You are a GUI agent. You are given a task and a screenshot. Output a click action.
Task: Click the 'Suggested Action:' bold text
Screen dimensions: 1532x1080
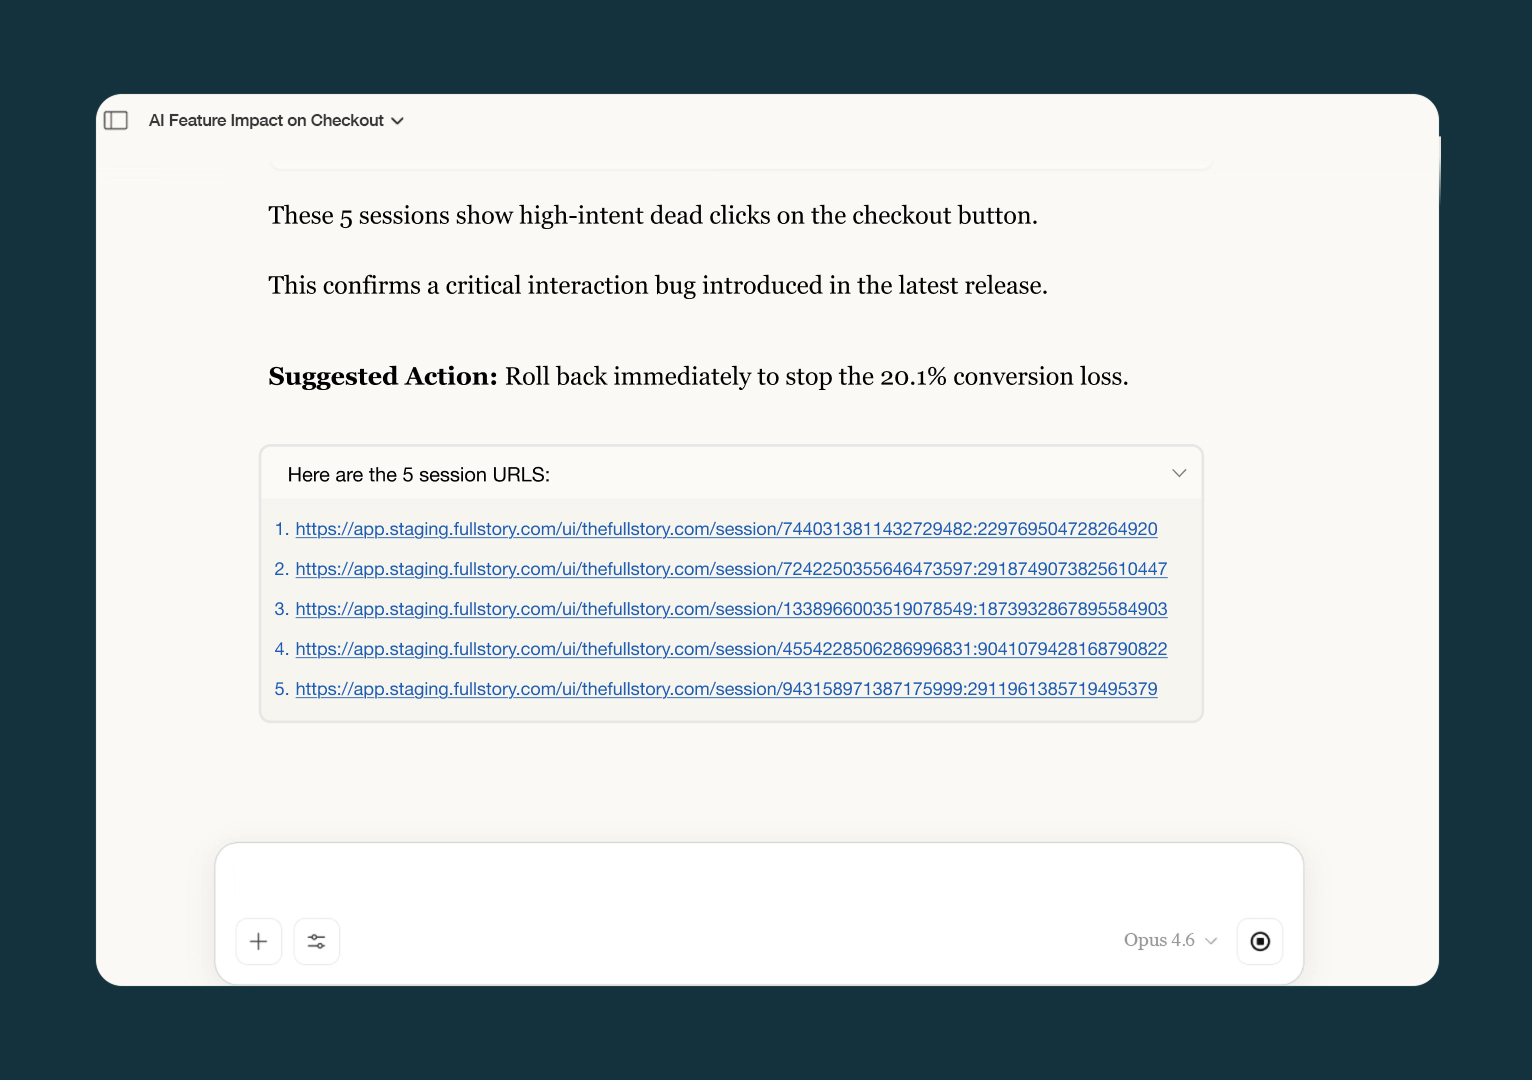click(383, 376)
